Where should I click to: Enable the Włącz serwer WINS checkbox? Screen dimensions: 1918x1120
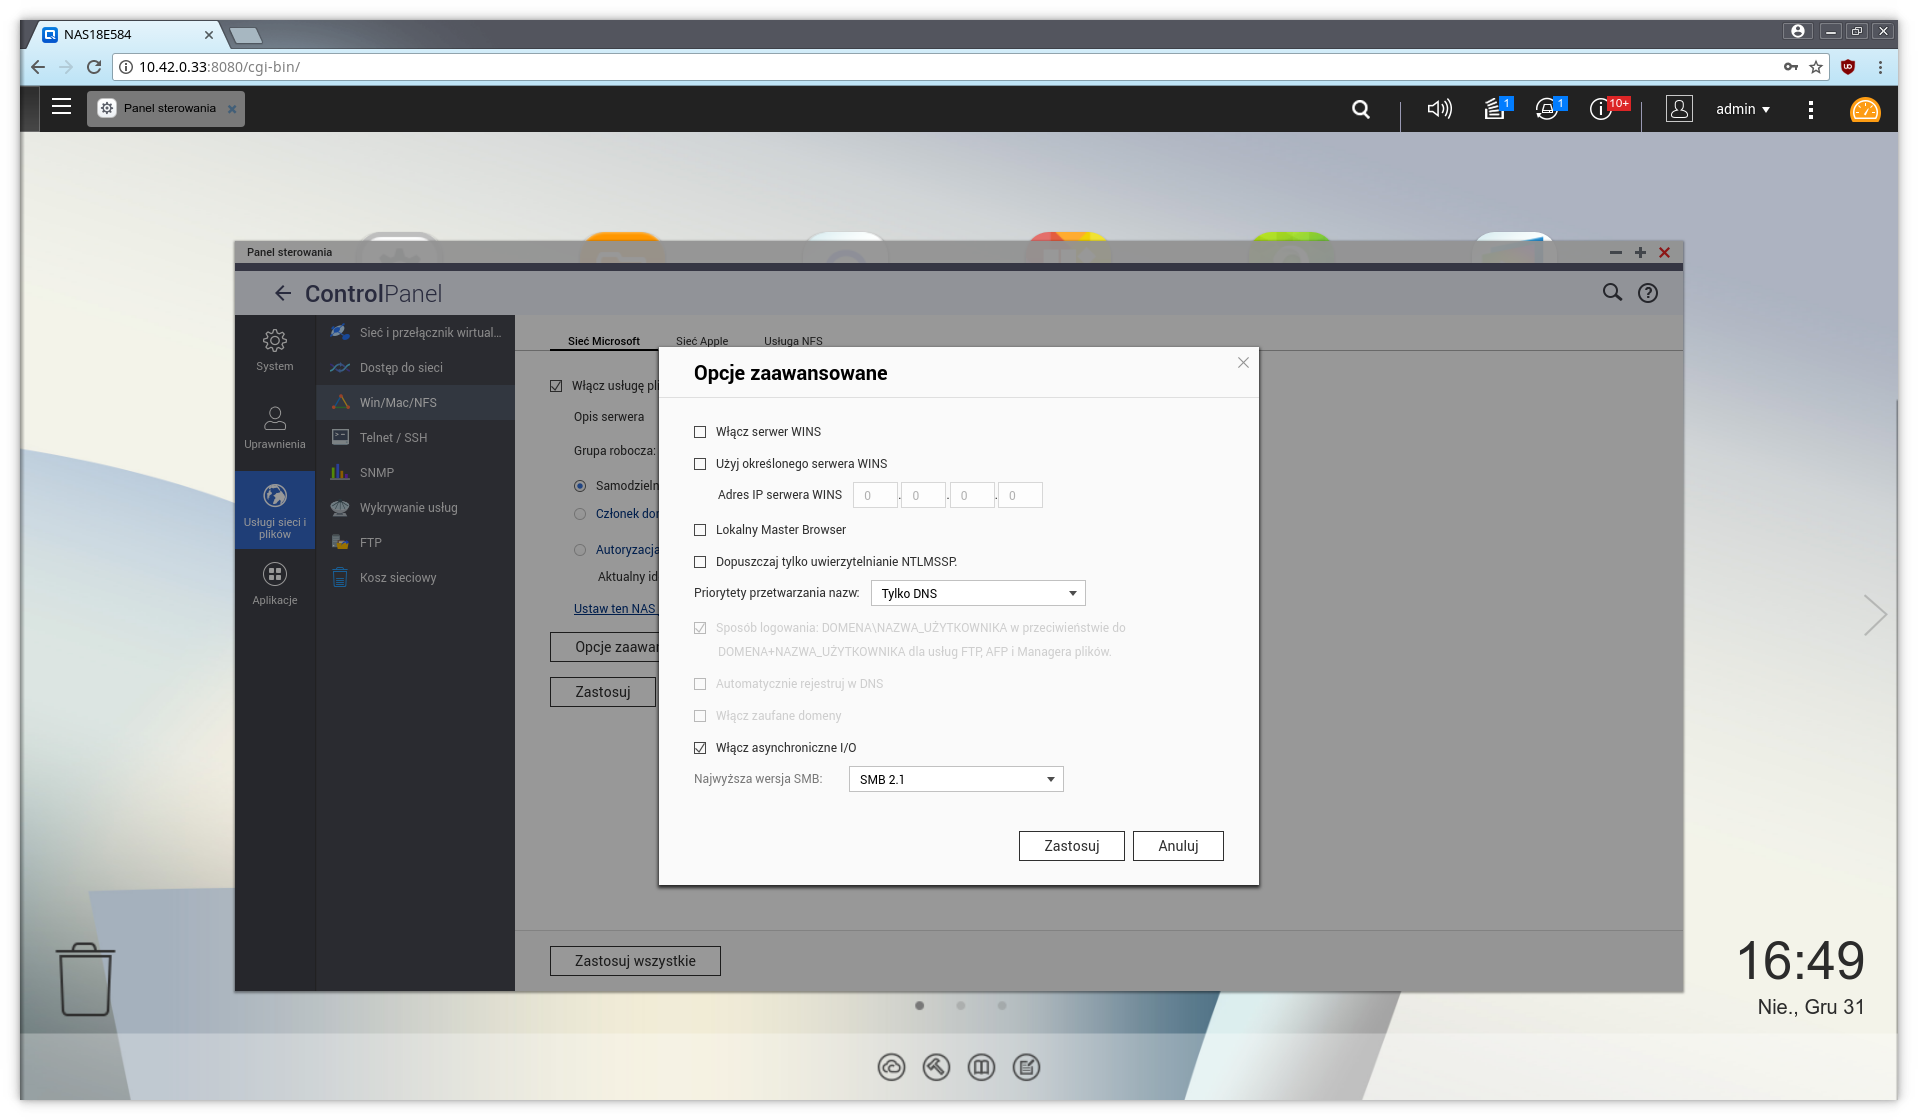700,431
